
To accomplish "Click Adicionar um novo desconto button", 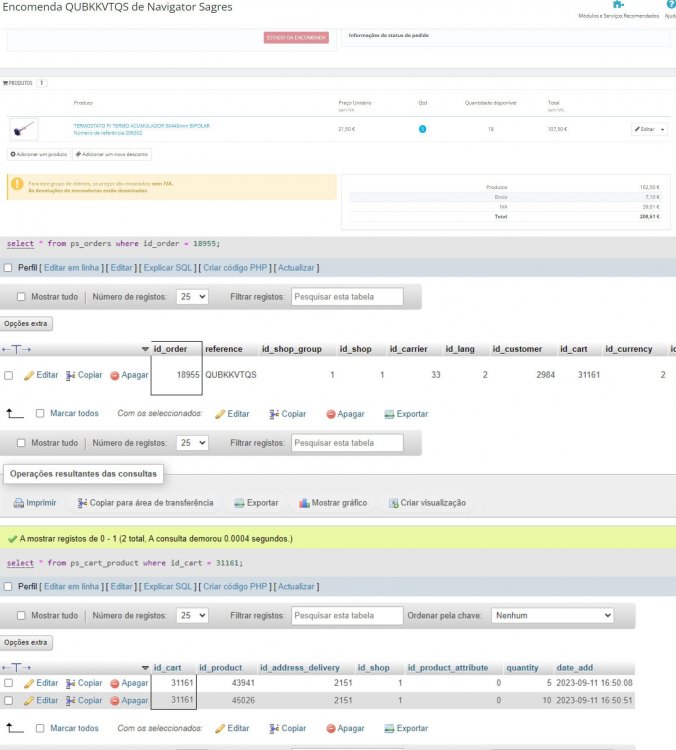I will (112, 154).
